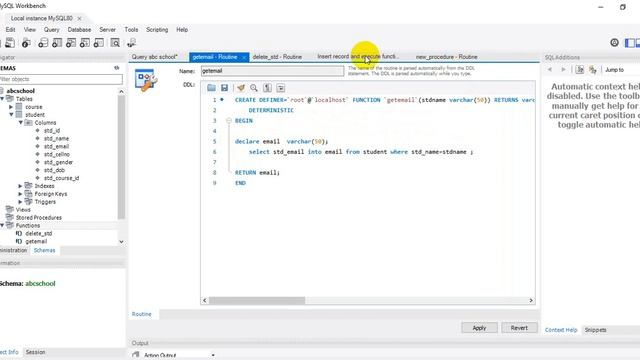Screen dimensions: 640x360
Task: Open Workbench preferences gear icon
Action: [x=614, y=42]
